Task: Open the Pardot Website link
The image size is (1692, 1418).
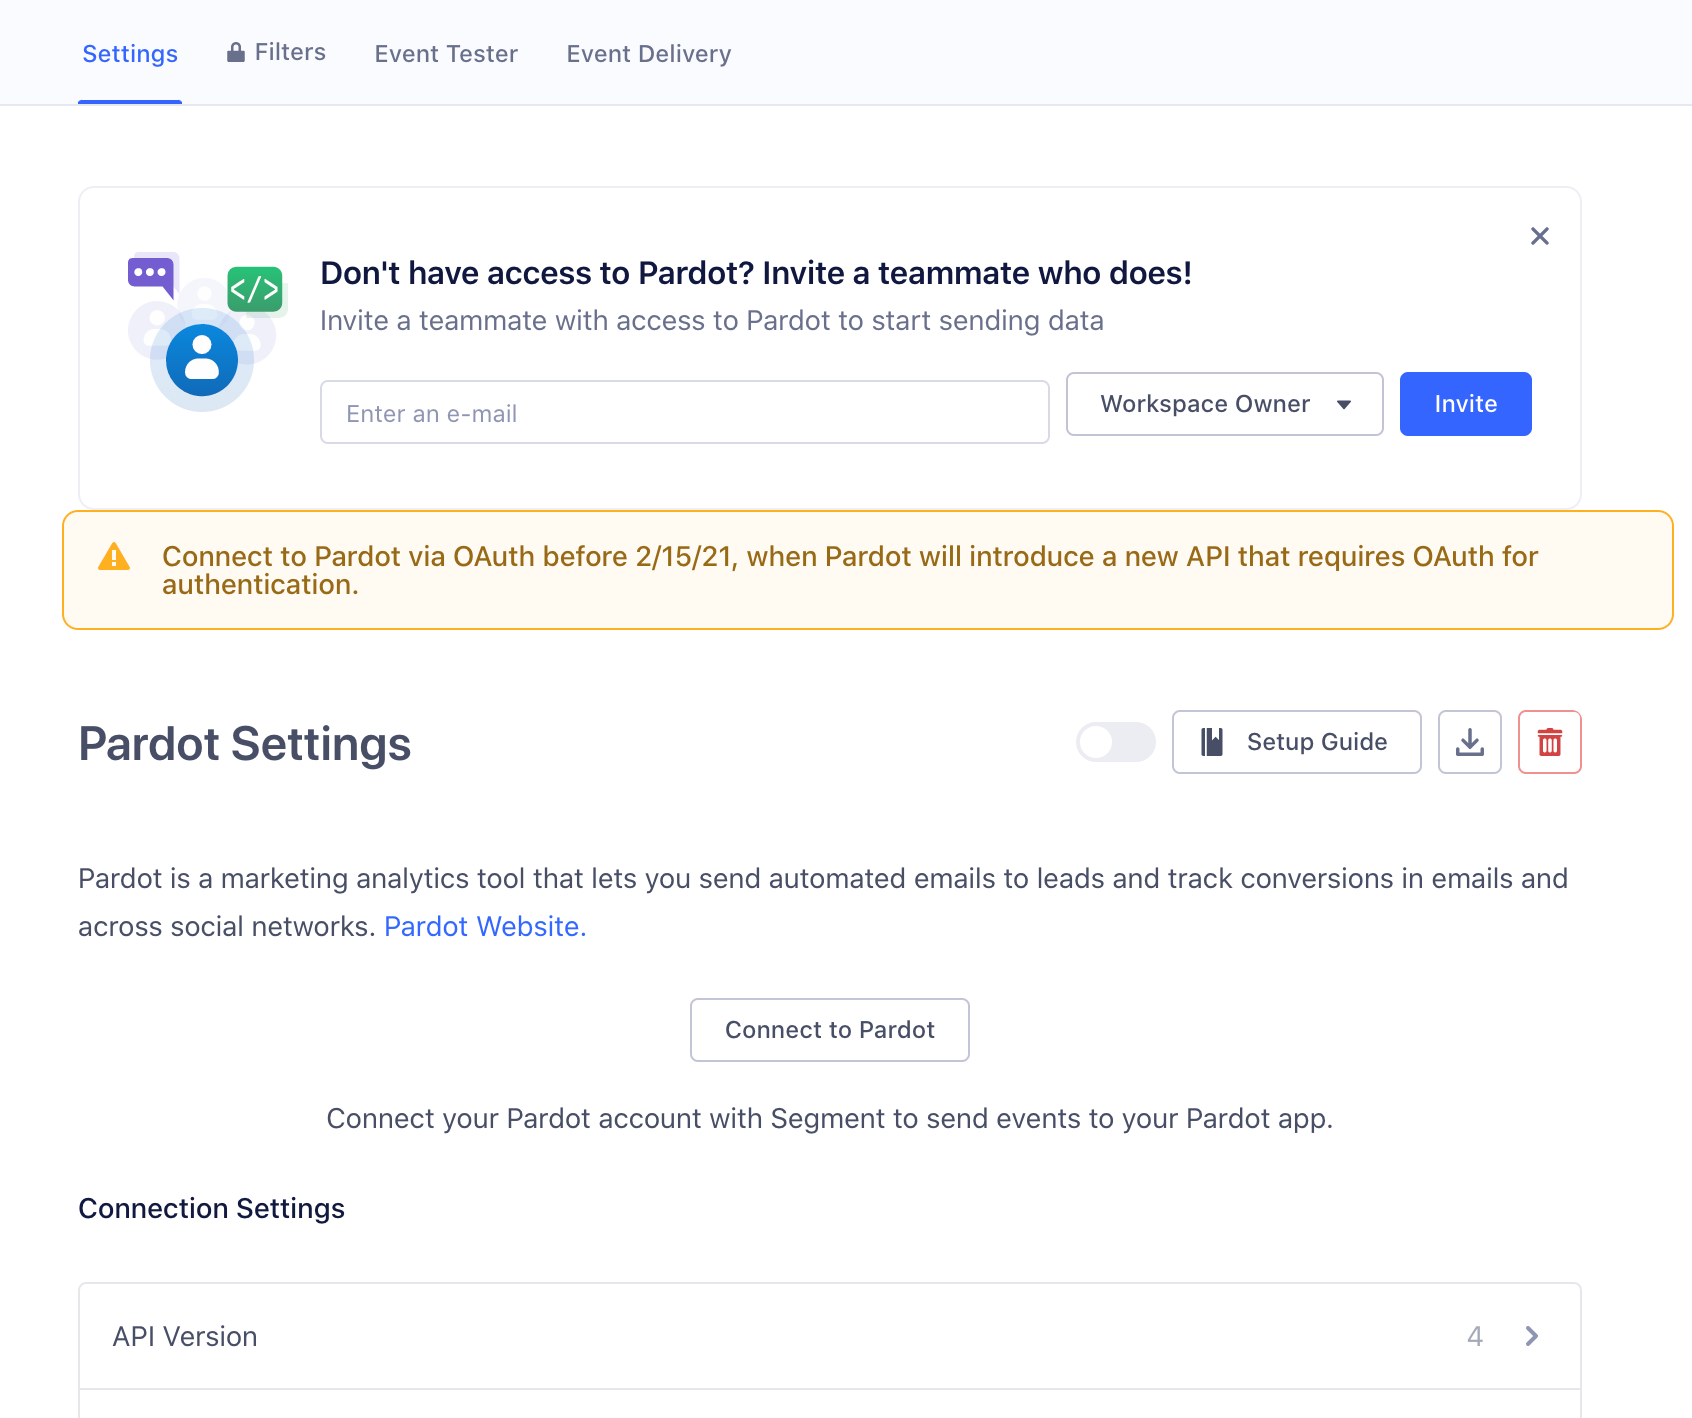Action: (484, 926)
